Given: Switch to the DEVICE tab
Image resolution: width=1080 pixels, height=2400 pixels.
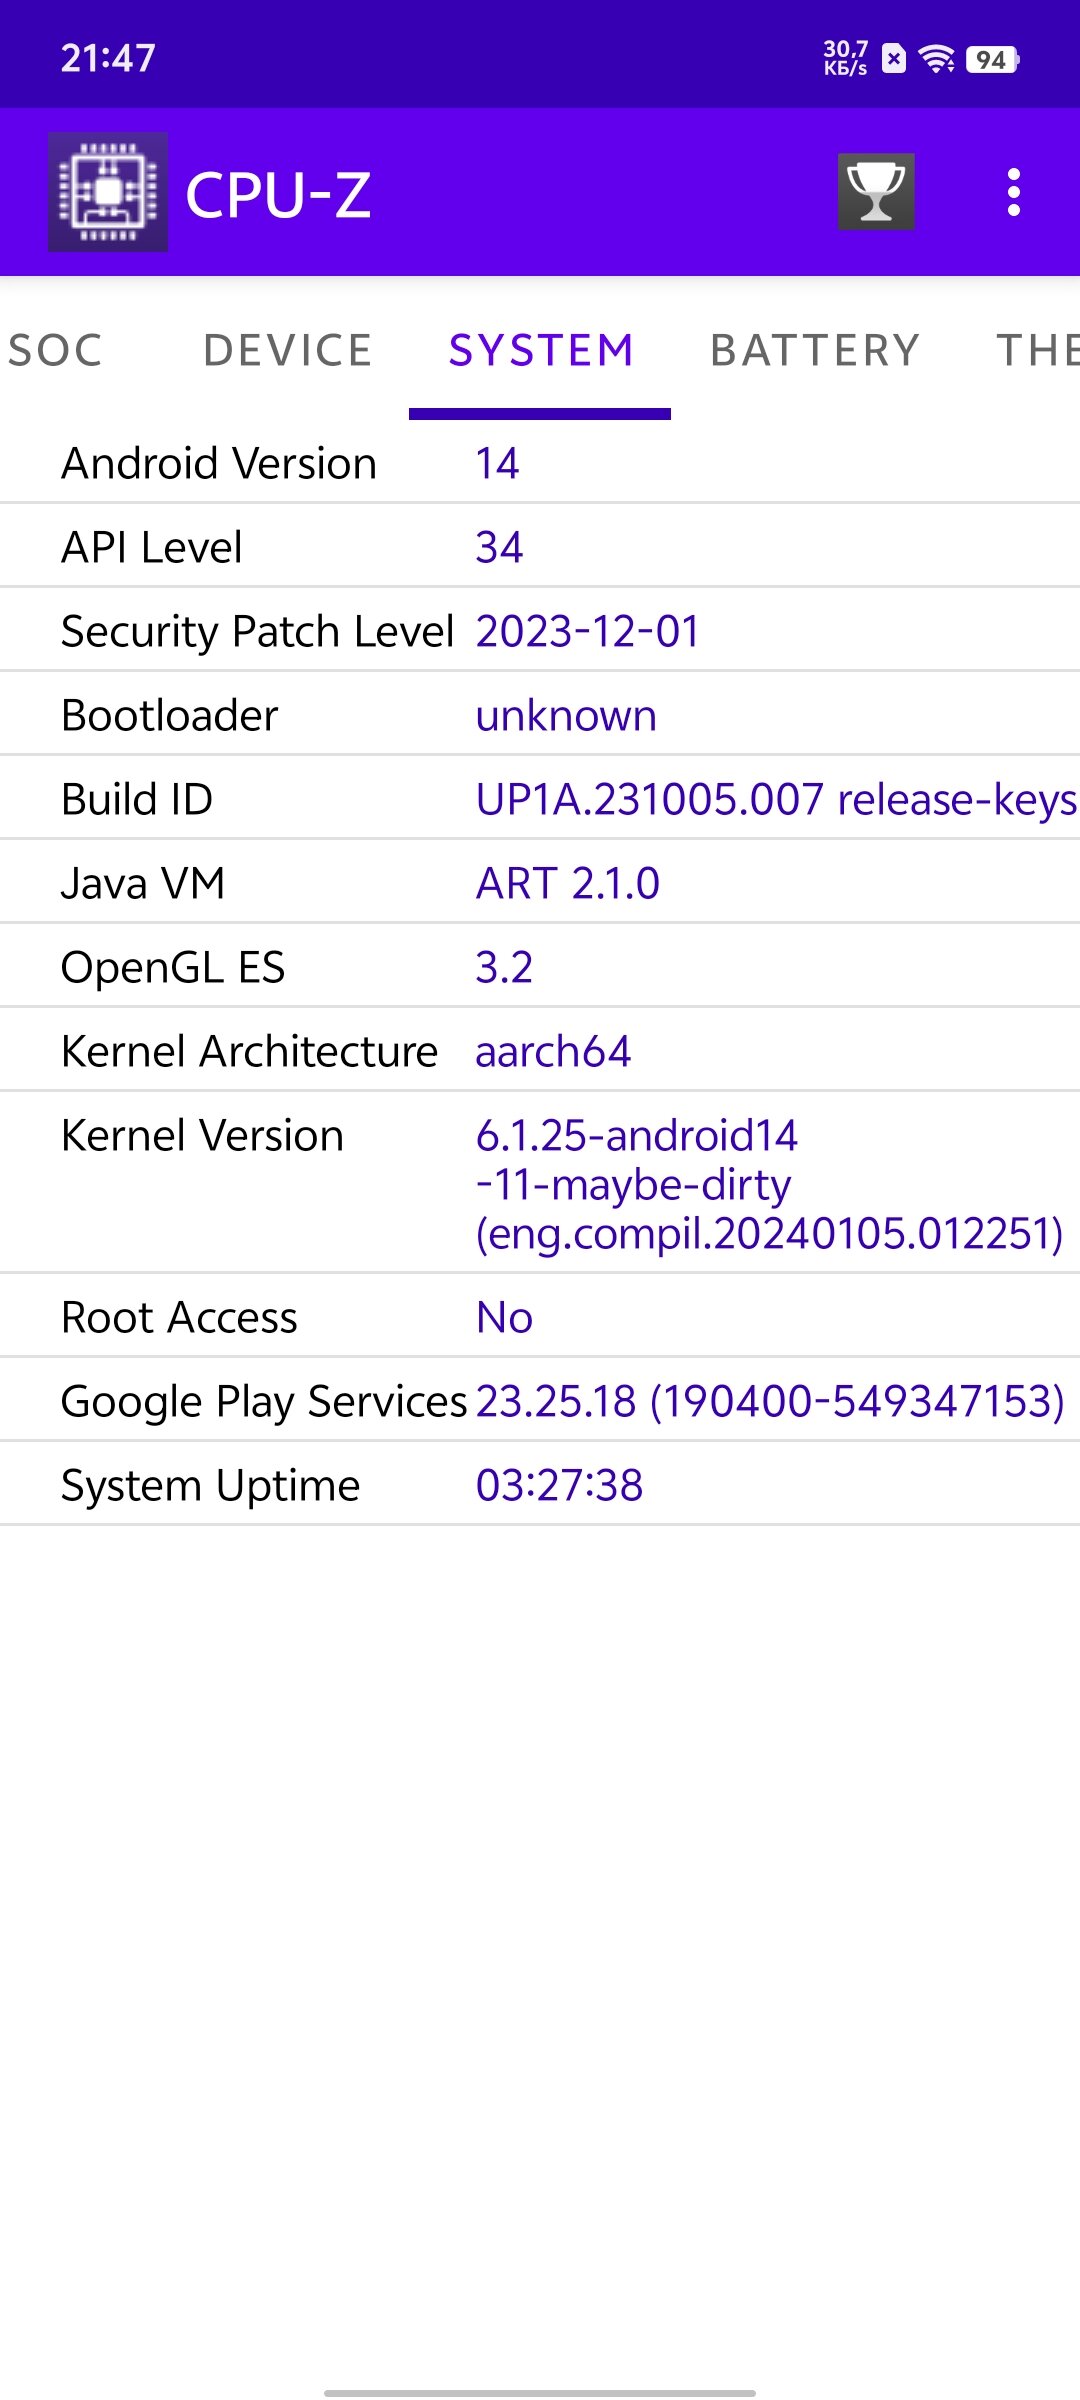Looking at the screenshot, I should (x=288, y=350).
